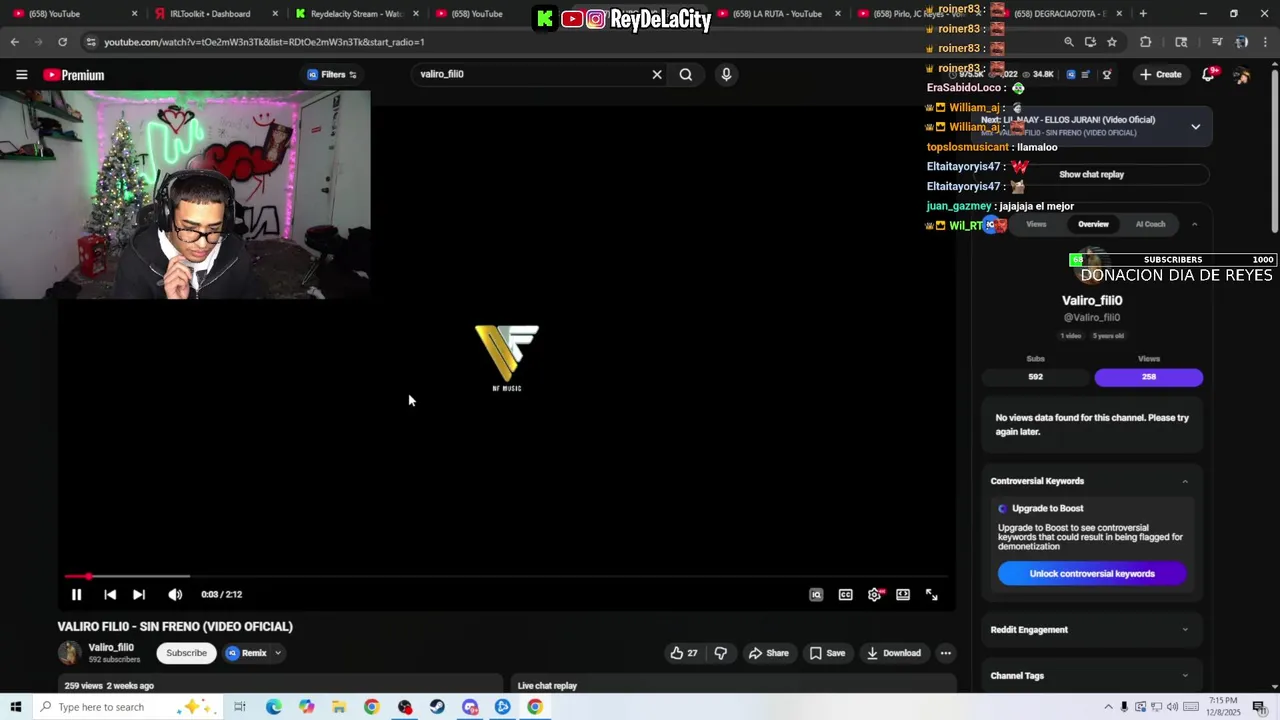
Task: Open YouTube guide hamburger menu
Action: pos(21,75)
